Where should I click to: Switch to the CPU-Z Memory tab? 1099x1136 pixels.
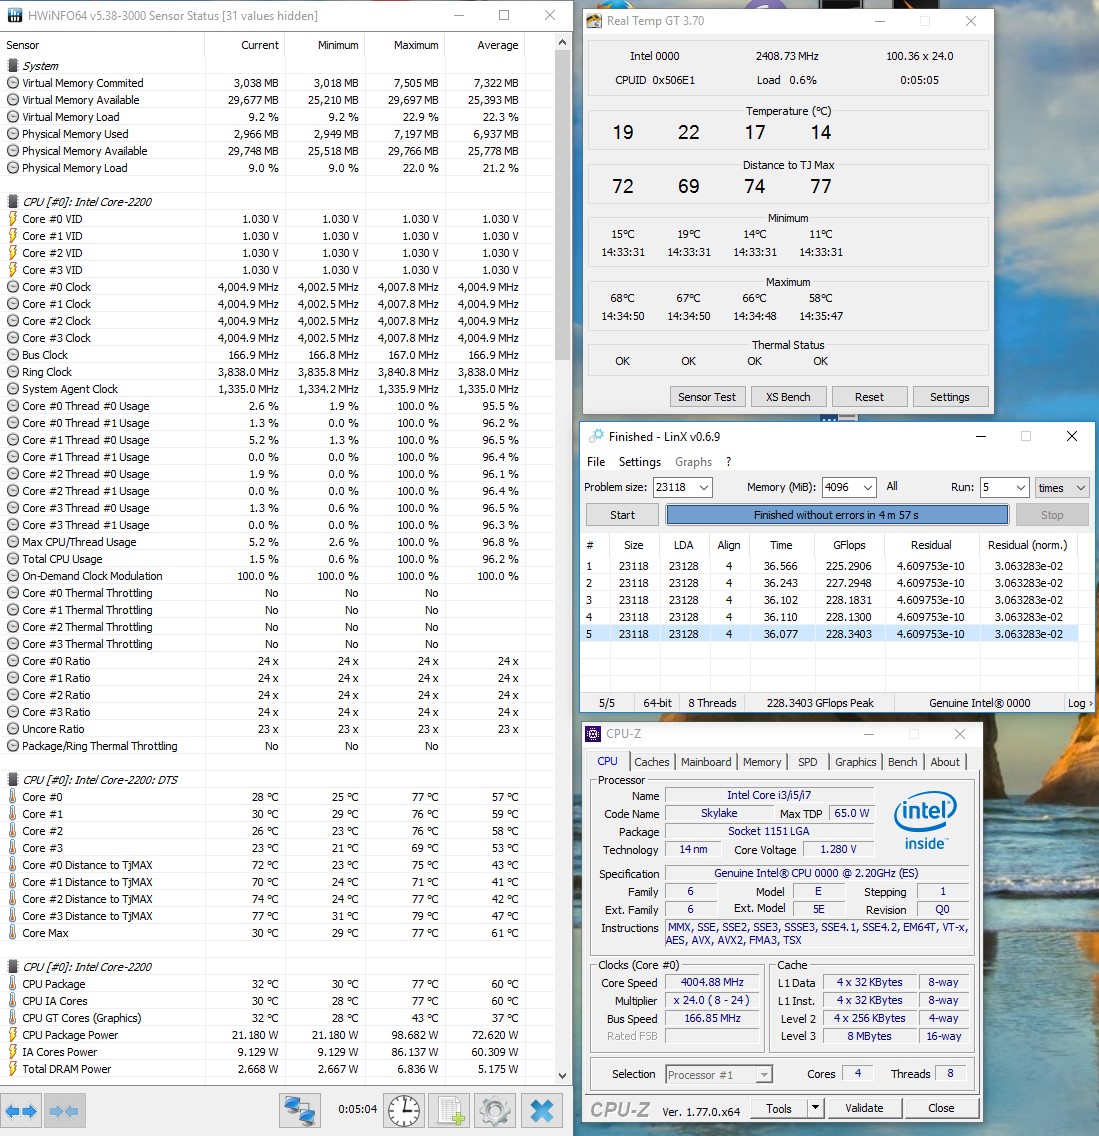761,761
